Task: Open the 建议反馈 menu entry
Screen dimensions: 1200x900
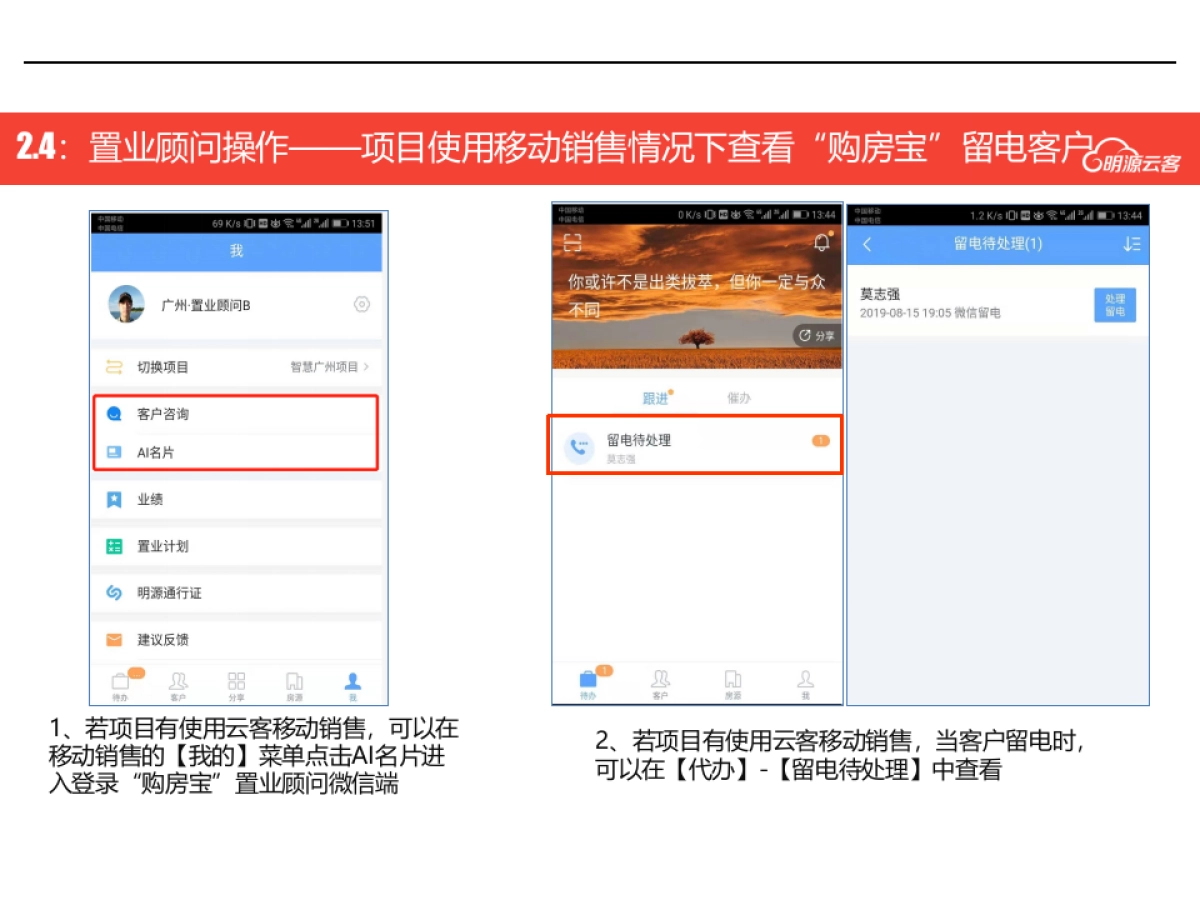Action: (x=165, y=640)
